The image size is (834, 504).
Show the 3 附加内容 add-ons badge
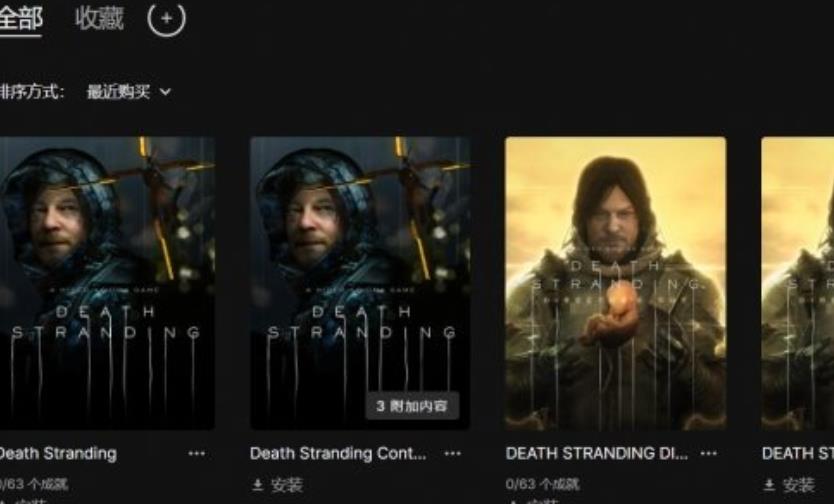coord(412,406)
